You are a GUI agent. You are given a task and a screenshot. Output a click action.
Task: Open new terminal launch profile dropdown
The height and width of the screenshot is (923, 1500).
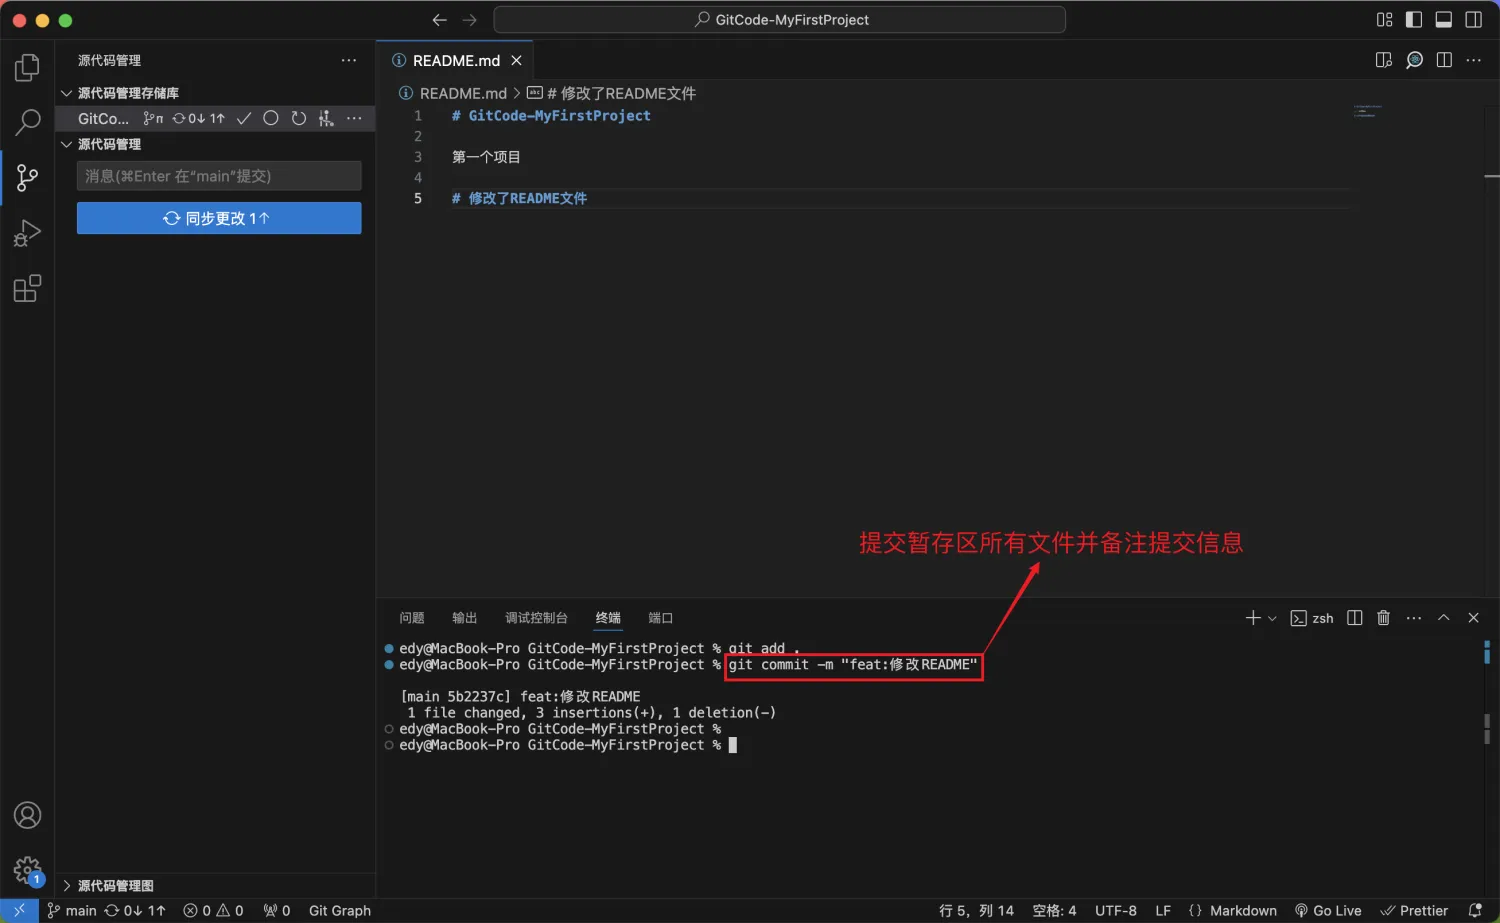tap(1272, 619)
